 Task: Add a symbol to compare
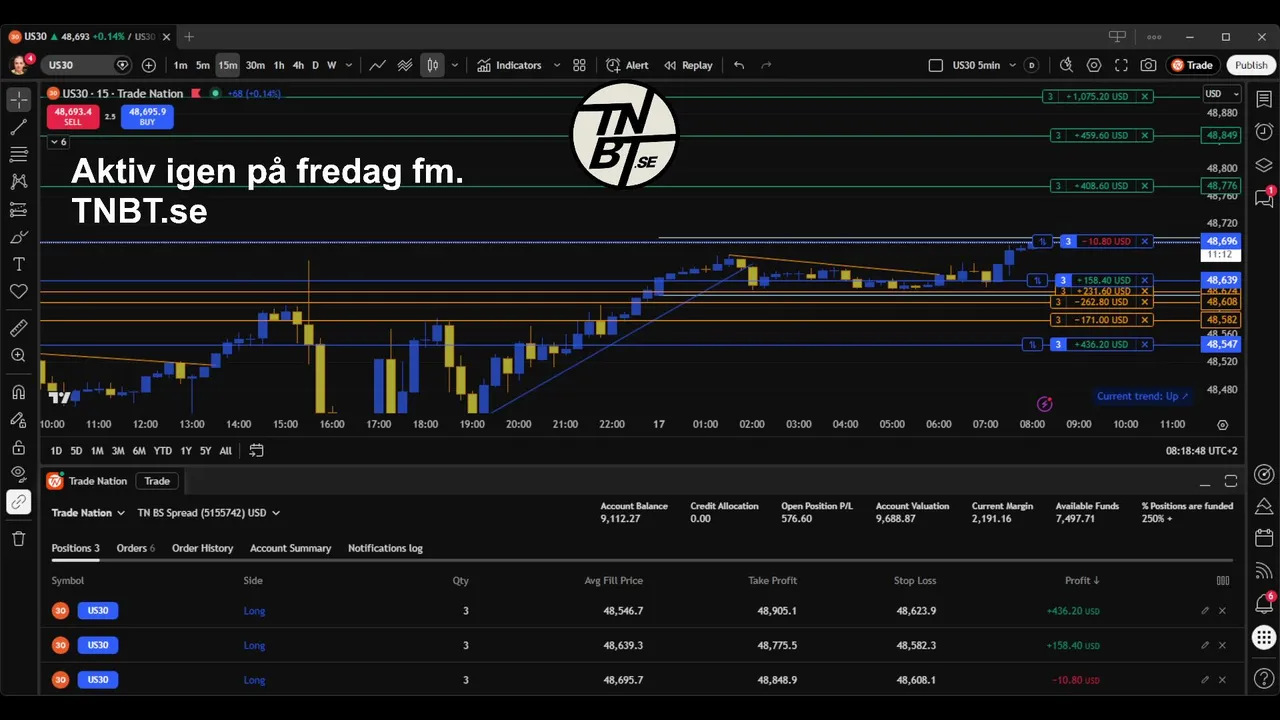pyautogui.click(x=149, y=65)
